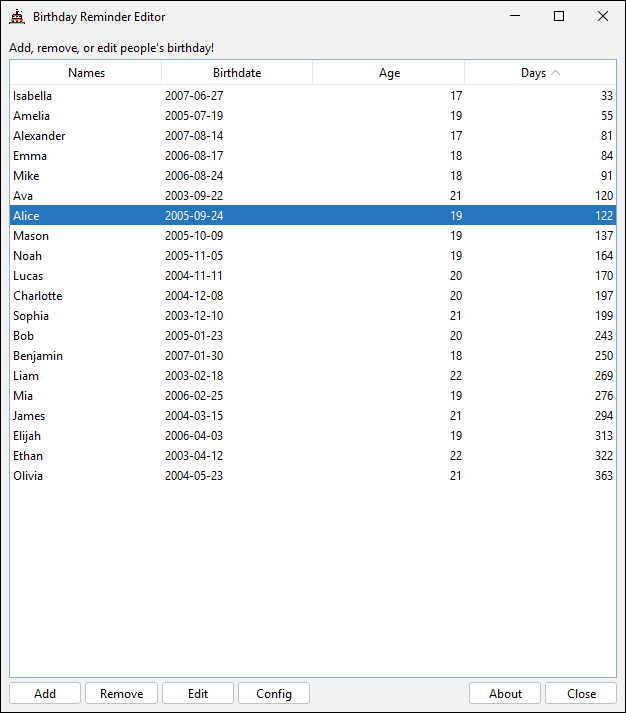Image resolution: width=626 pixels, height=713 pixels.
Task: Click the birthday cake app icon in title bar
Action: (17, 17)
